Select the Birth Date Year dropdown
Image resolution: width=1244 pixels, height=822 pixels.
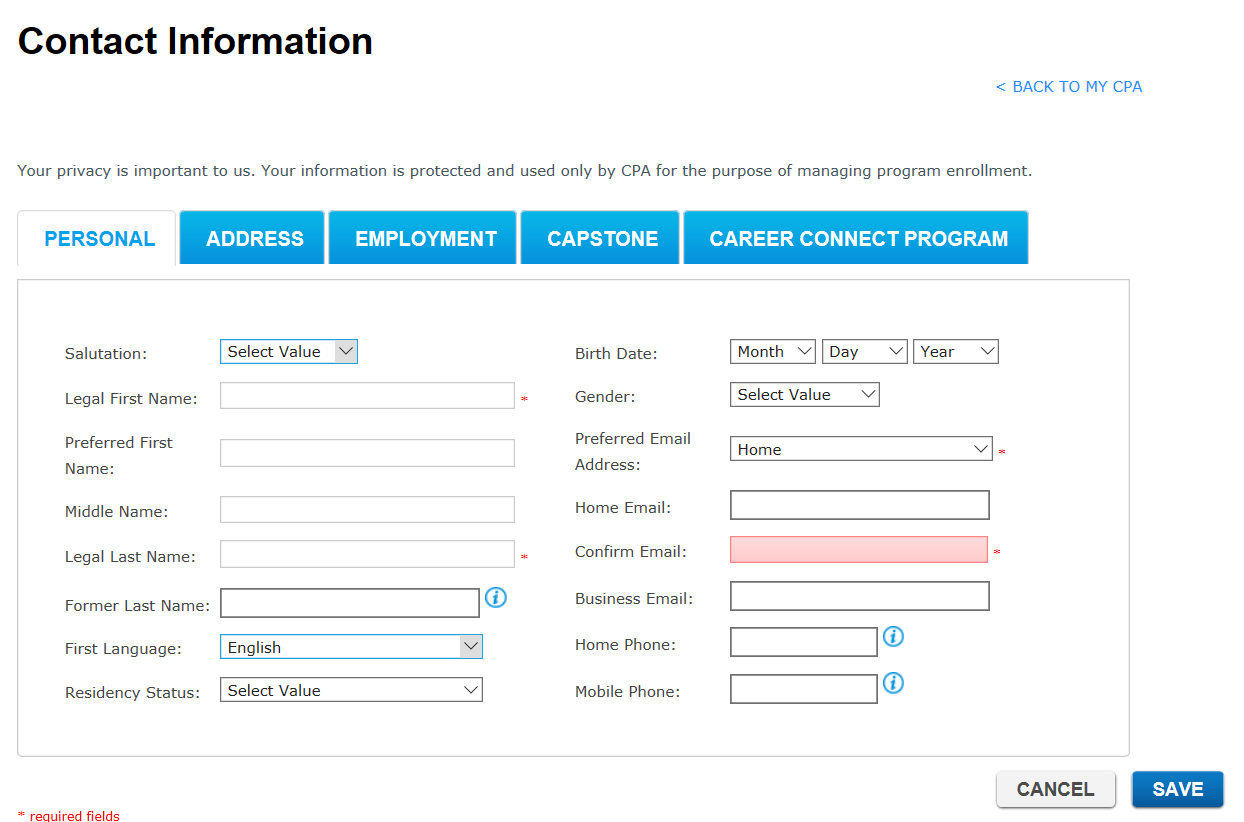(955, 352)
